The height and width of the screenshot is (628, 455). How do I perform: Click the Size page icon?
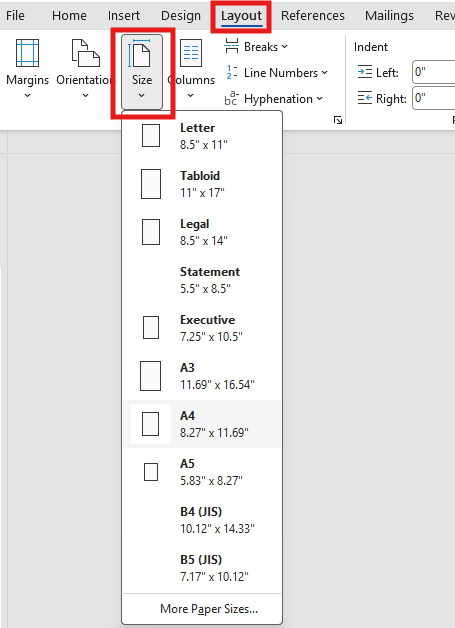139,52
